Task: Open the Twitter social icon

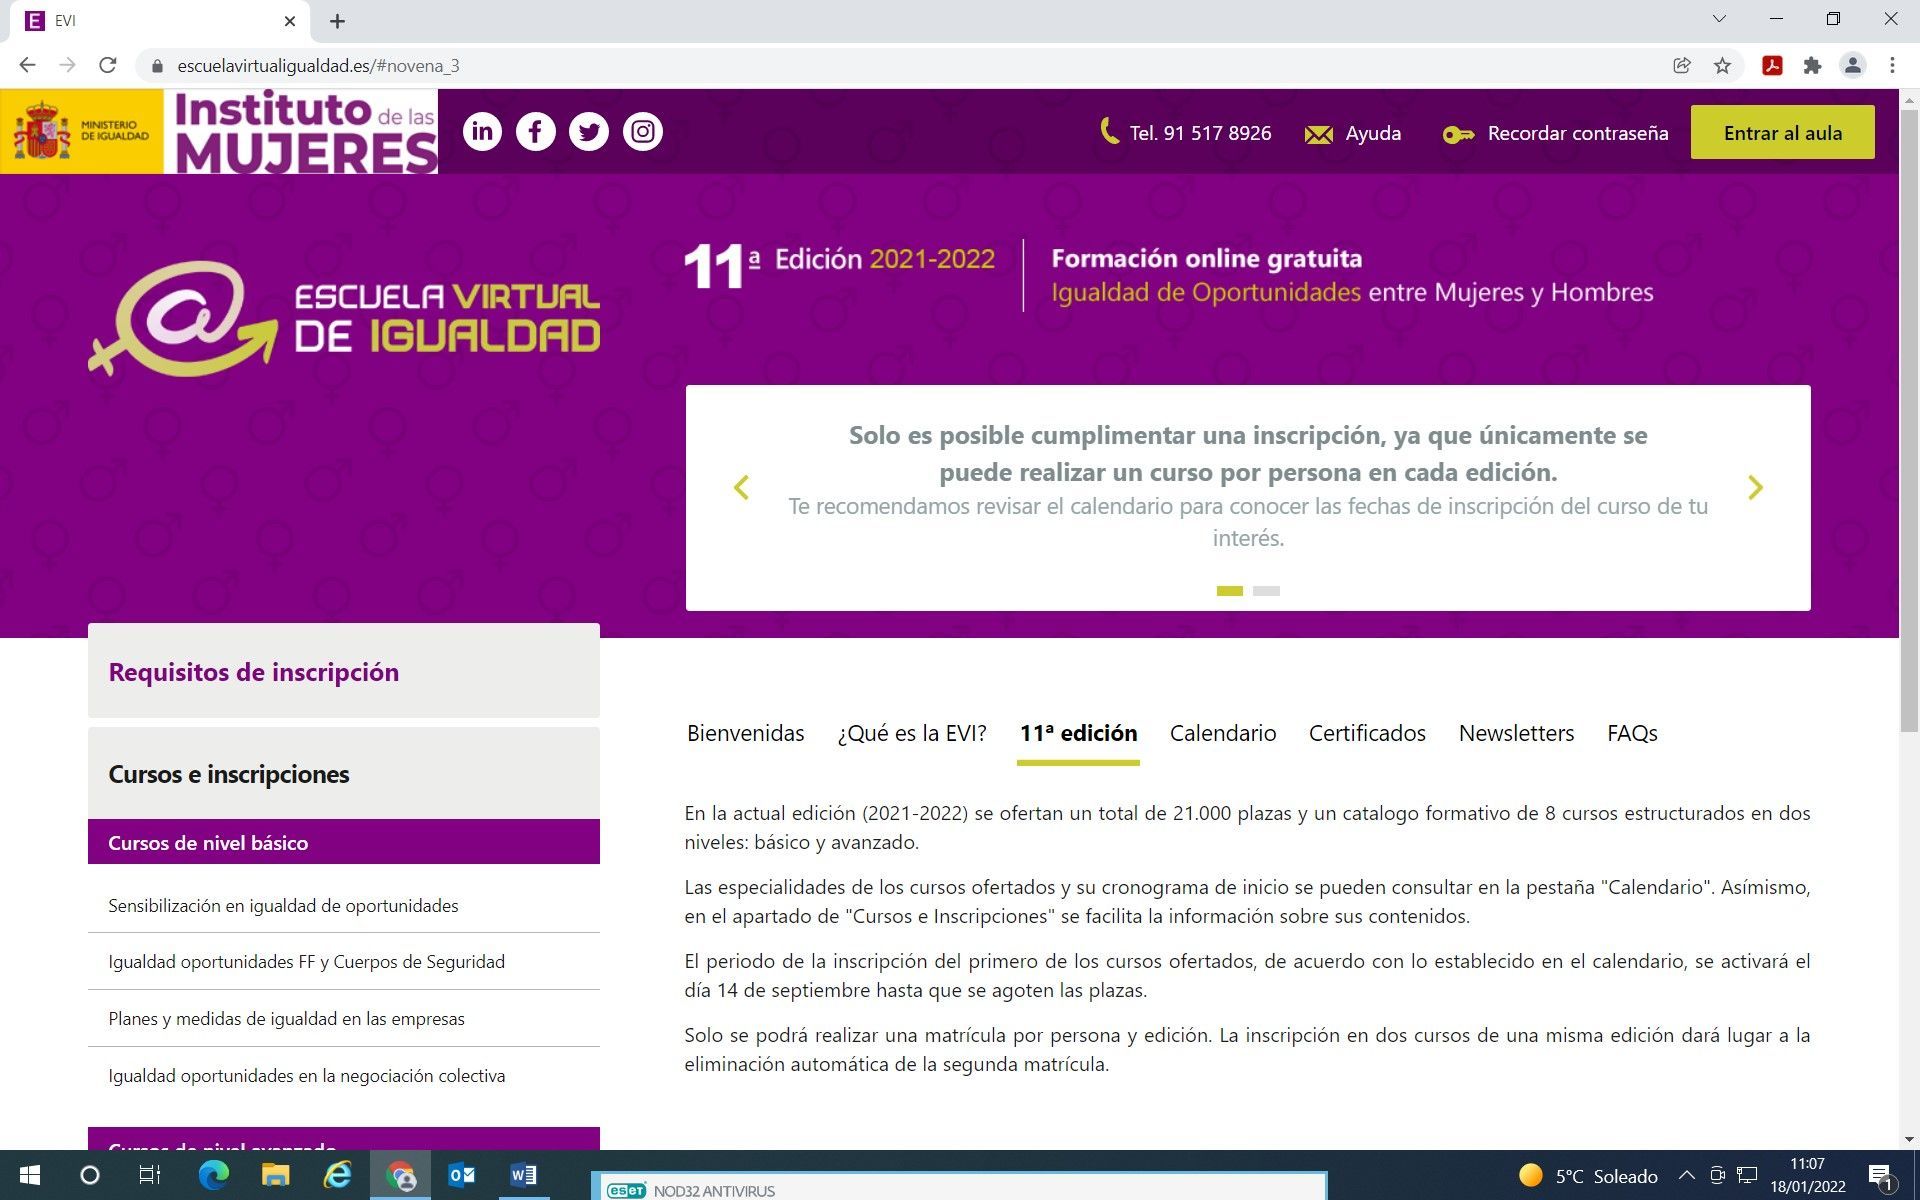Action: point(589,132)
